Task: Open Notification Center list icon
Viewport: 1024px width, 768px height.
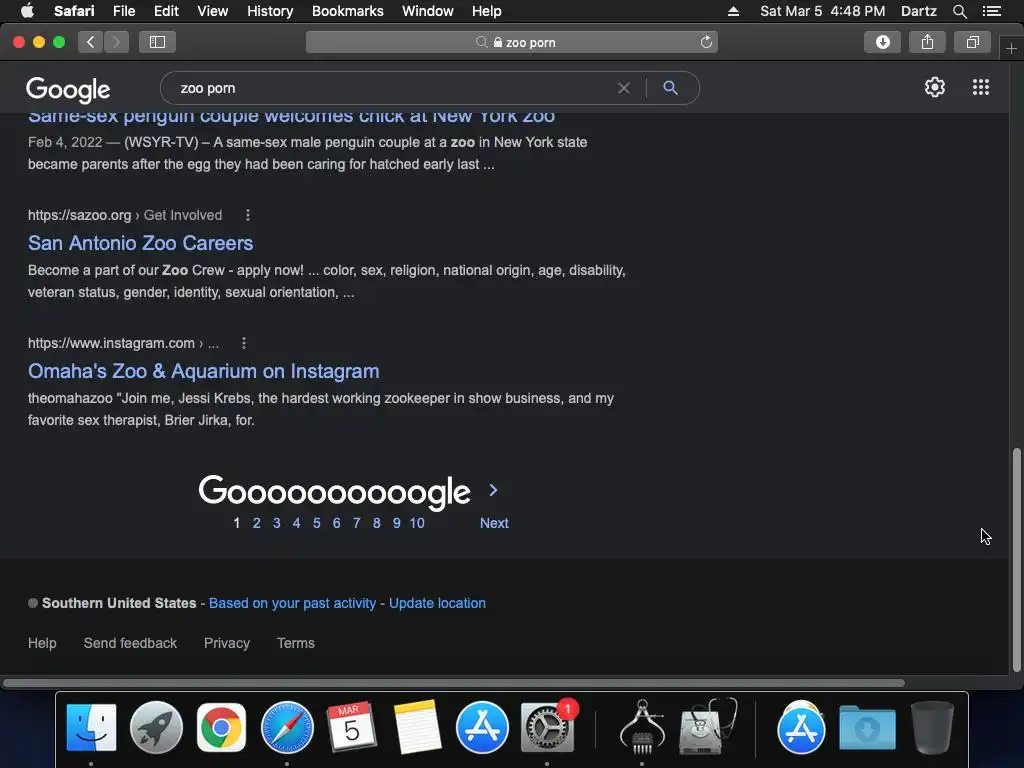Action: [x=992, y=11]
